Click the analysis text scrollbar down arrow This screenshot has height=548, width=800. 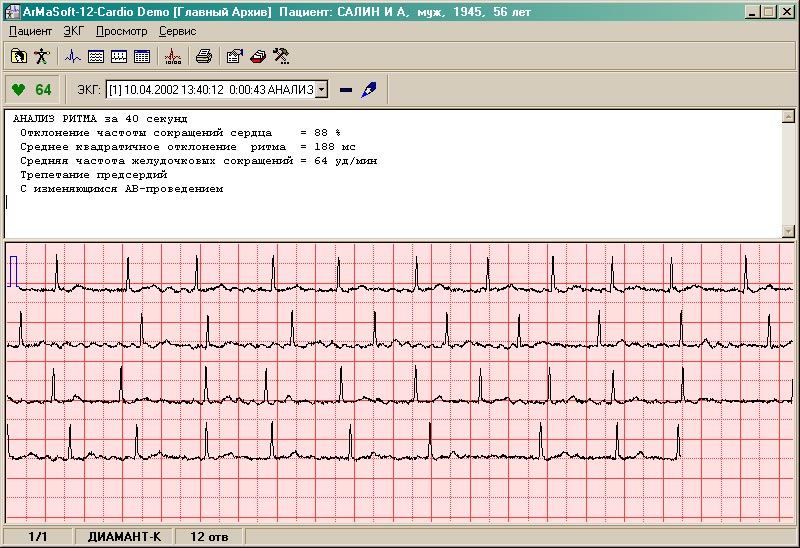788,231
